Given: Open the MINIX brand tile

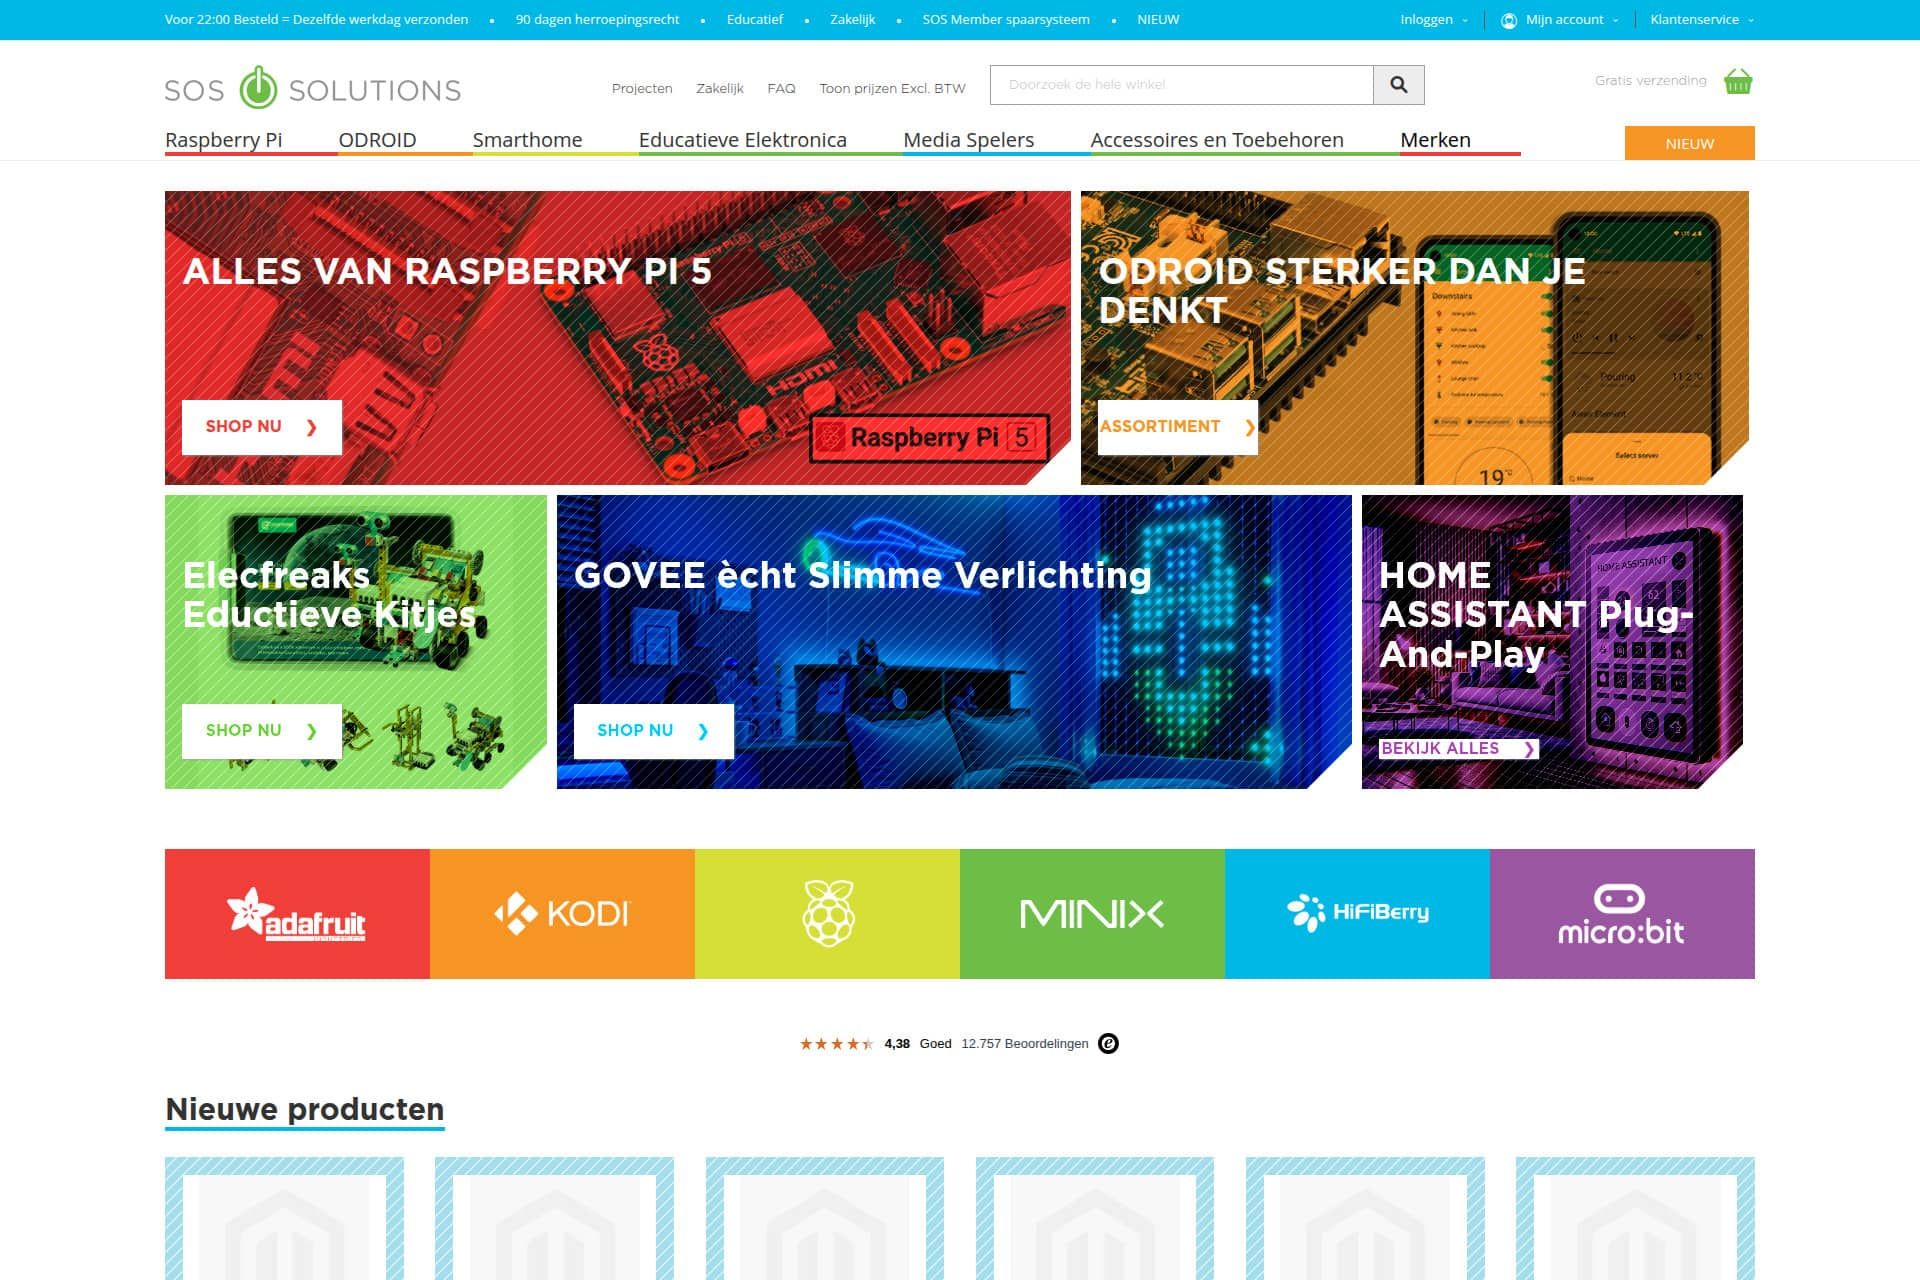Looking at the screenshot, I should pos(1092,914).
